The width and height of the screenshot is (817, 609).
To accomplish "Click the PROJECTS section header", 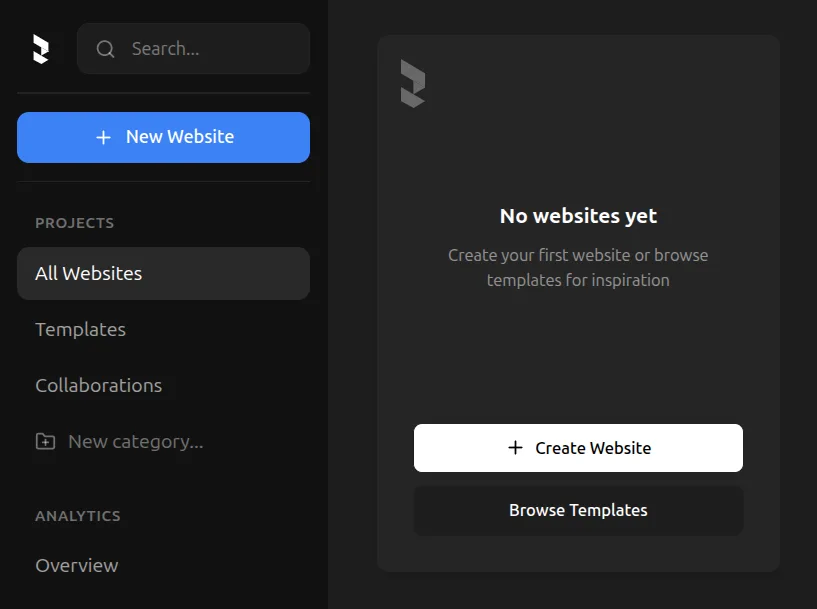I will pyautogui.click(x=75, y=223).
